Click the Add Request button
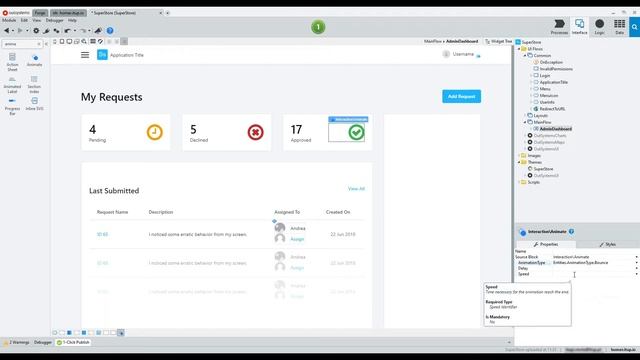 point(461,96)
